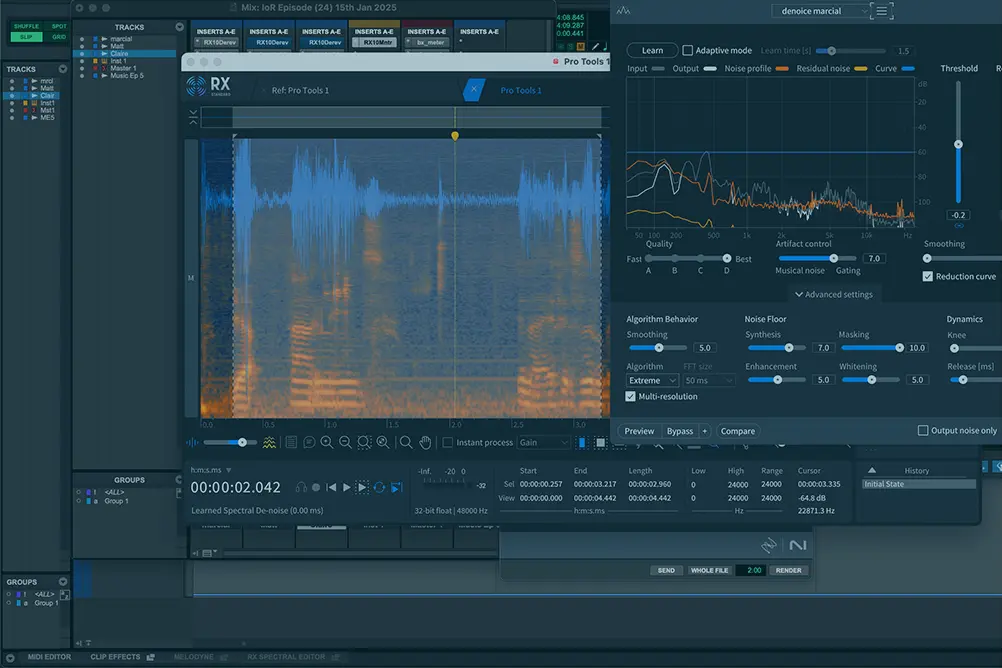1002x668 pixels.
Task: Open the h:m:s.ms time format dropdown
Action: (211, 470)
